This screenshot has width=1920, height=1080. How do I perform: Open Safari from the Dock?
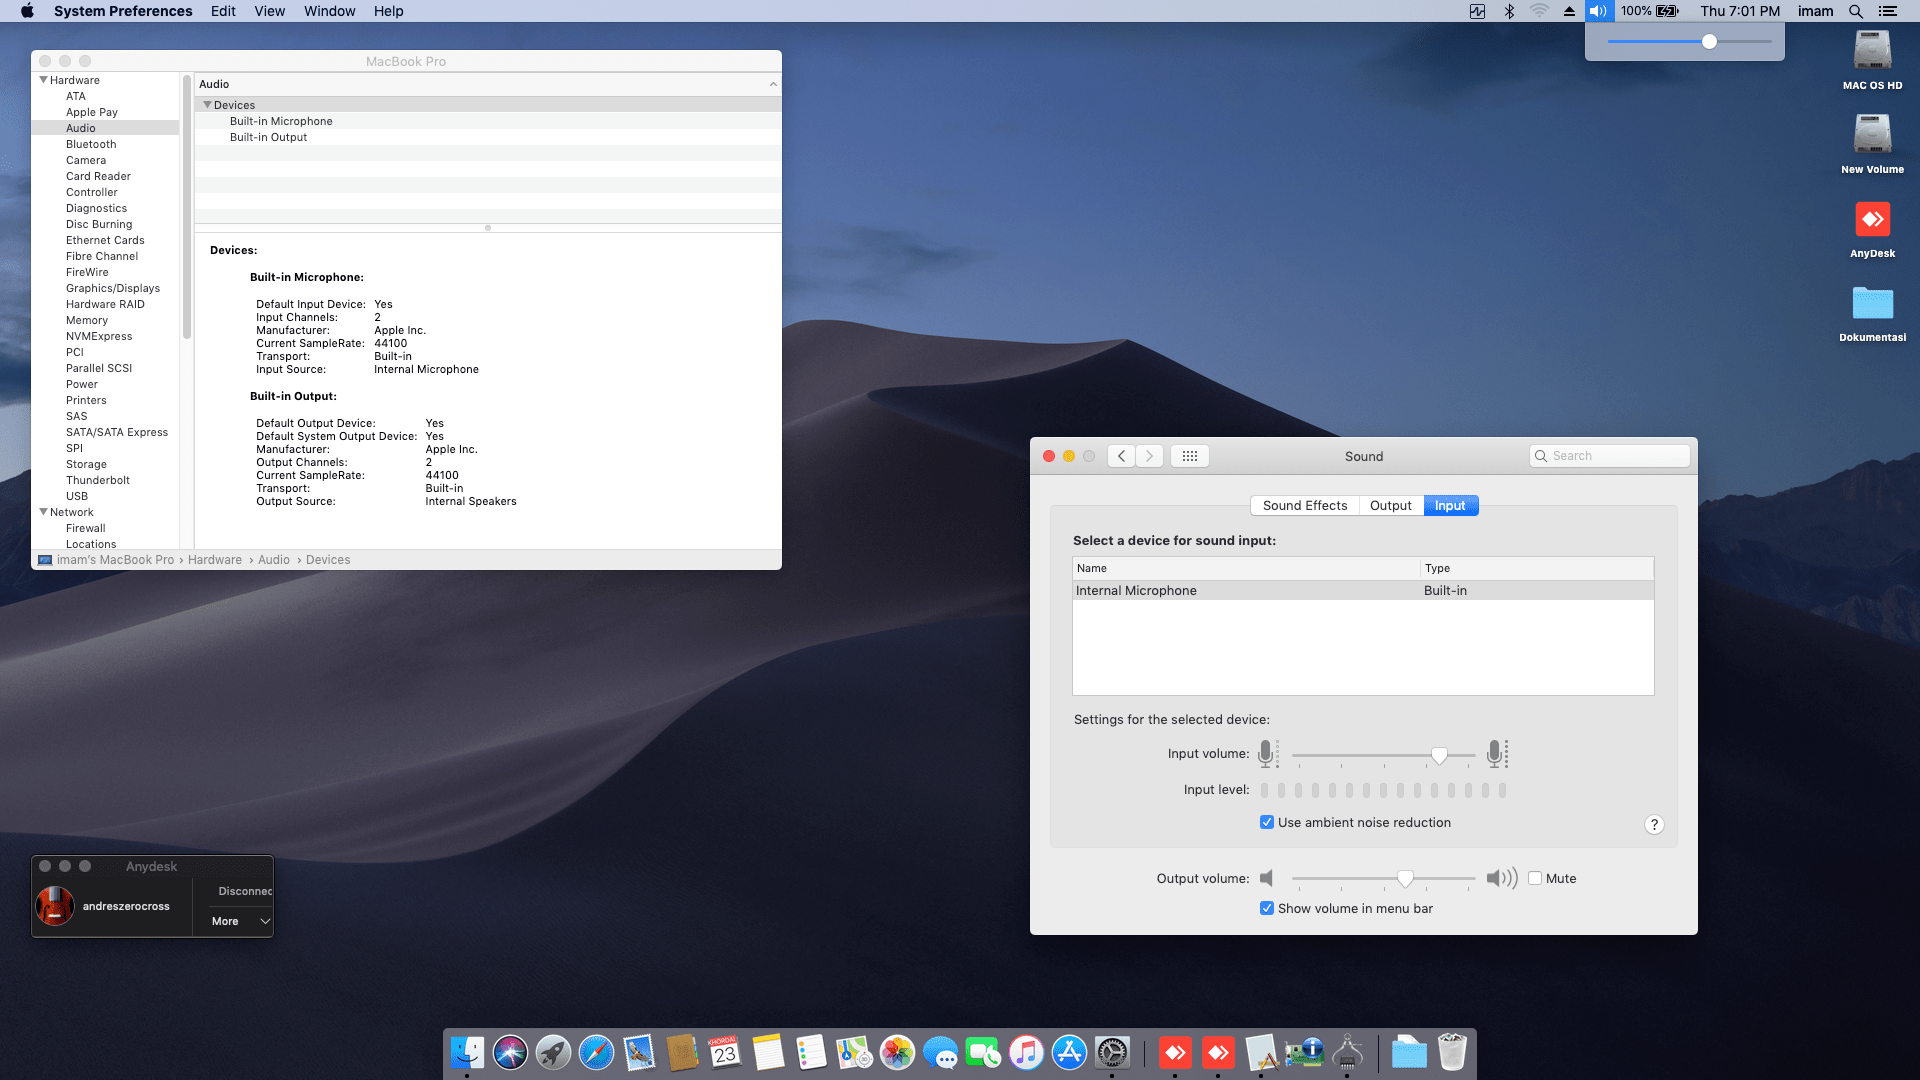pos(596,1052)
